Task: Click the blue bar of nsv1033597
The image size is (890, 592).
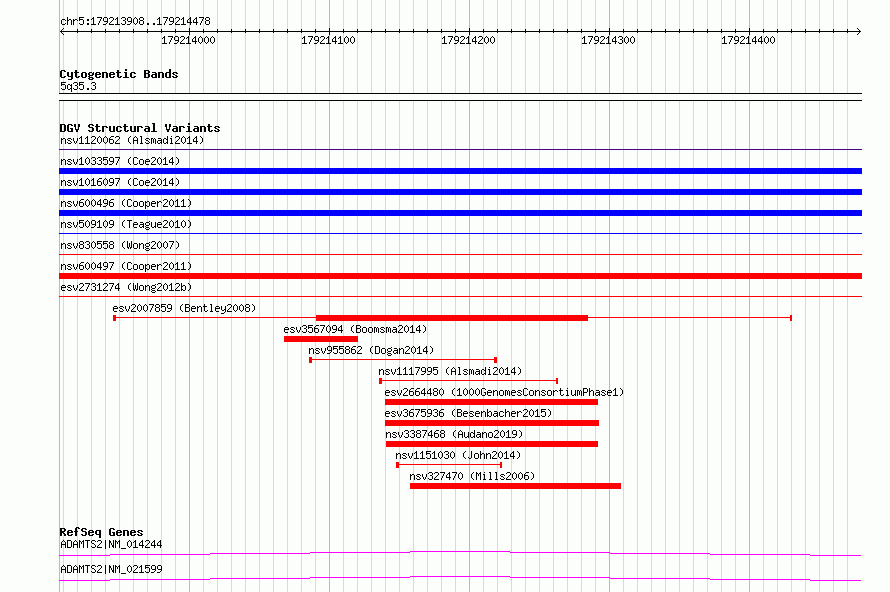Action: [460, 171]
